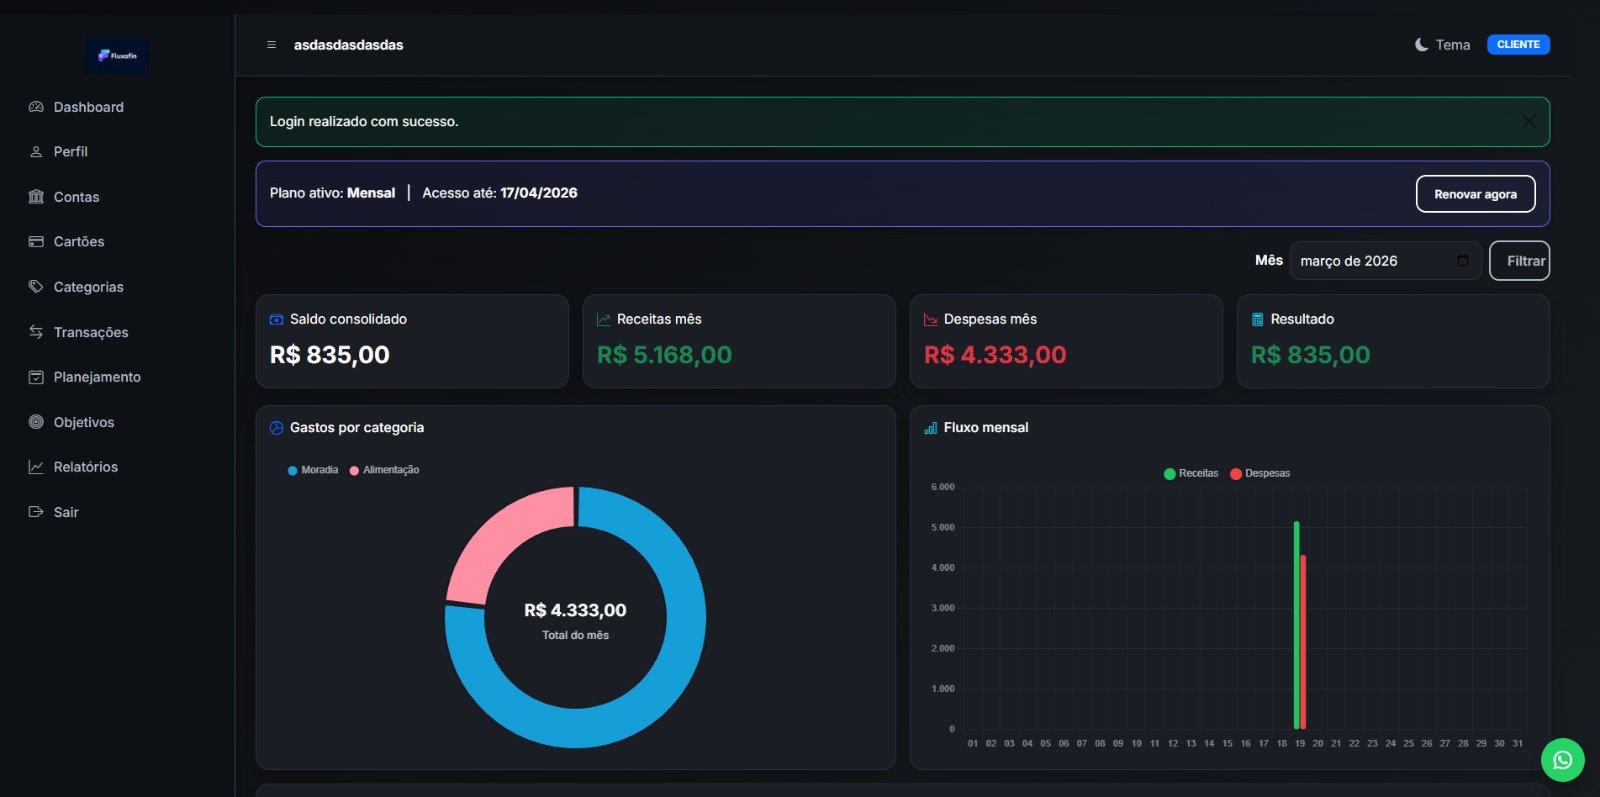The image size is (1600, 797).
Task: Log out using Sair
Action: [x=66, y=512]
